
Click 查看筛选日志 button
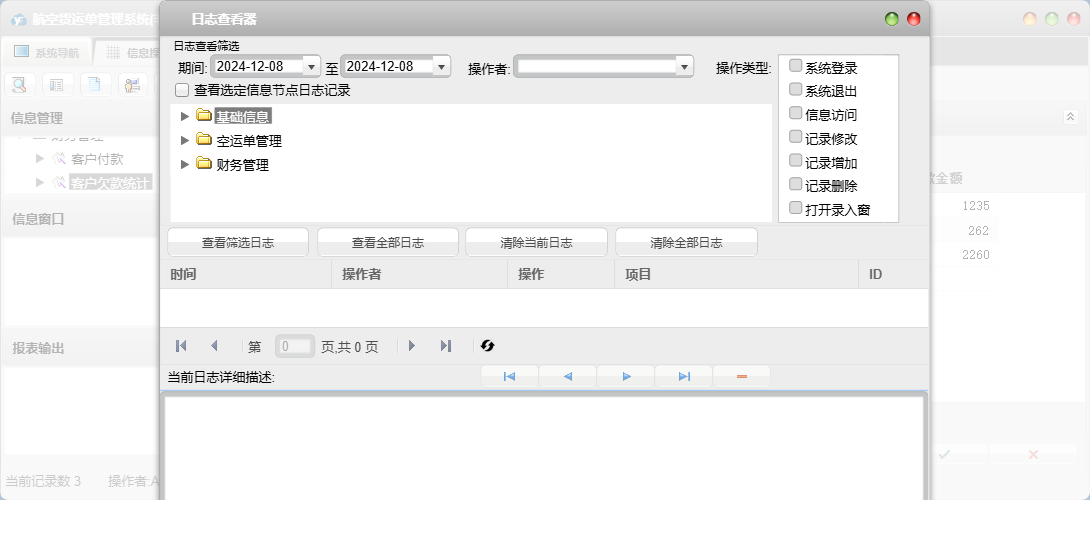click(238, 242)
